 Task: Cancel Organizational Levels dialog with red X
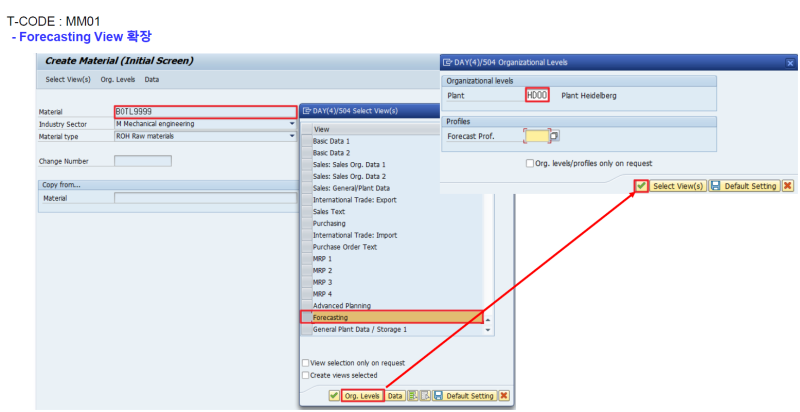click(788, 186)
